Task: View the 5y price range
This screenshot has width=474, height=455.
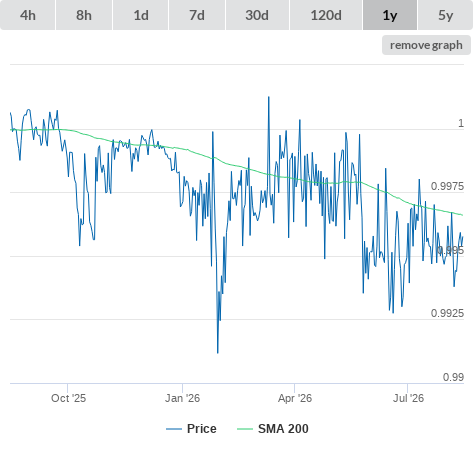Action: coord(445,15)
